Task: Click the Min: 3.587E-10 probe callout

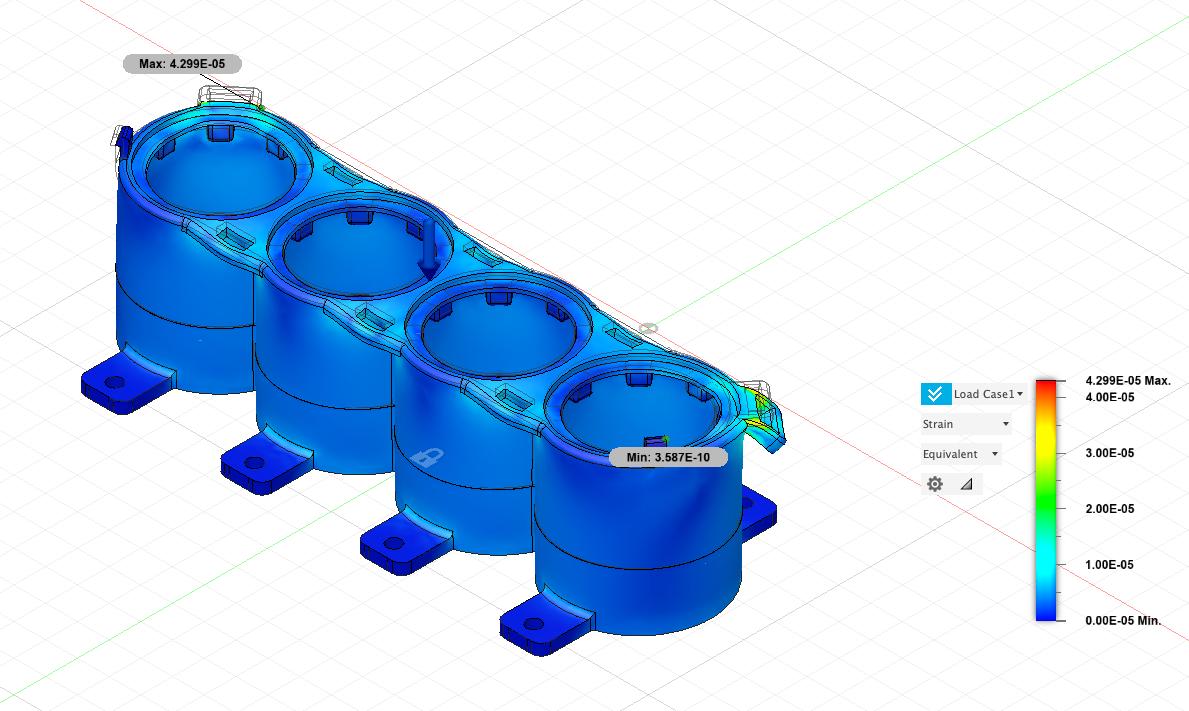Action: click(667, 457)
